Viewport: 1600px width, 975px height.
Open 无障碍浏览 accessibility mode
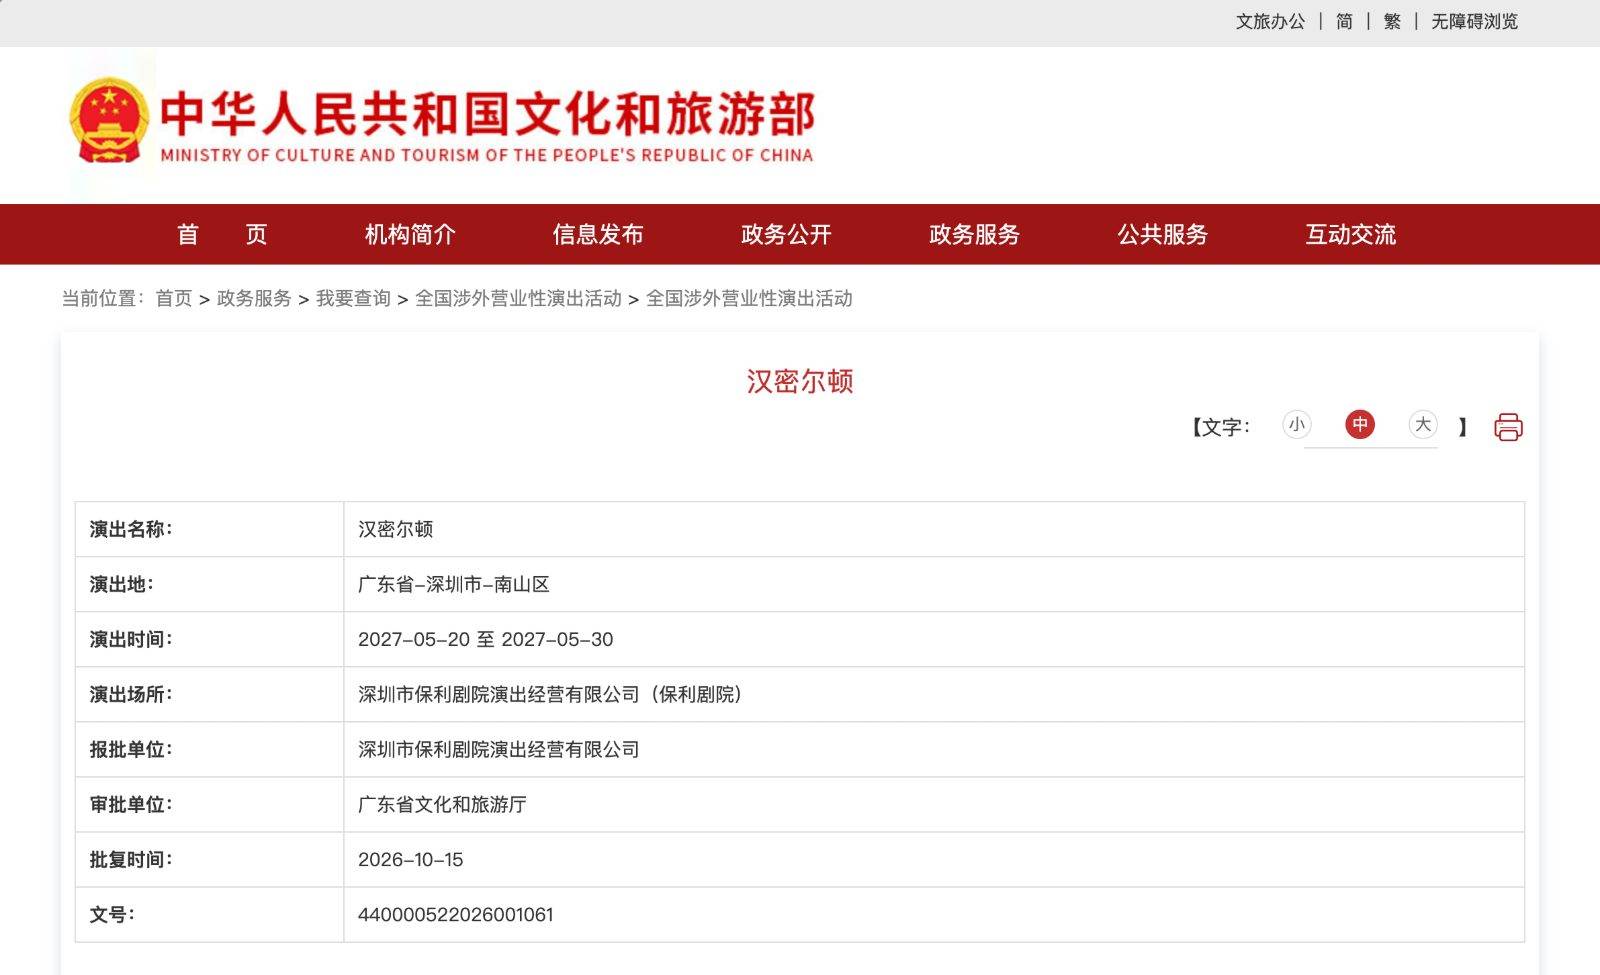[x=1474, y=21]
